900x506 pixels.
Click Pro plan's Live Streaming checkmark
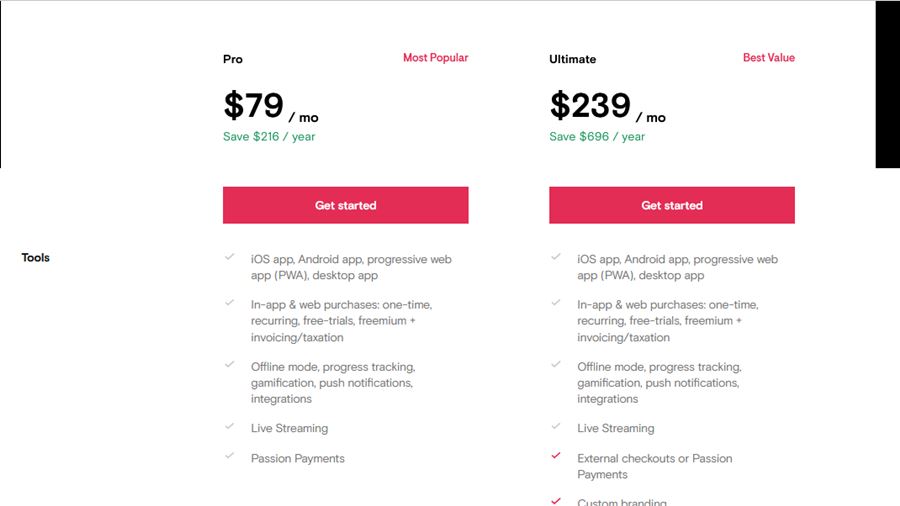click(x=230, y=426)
